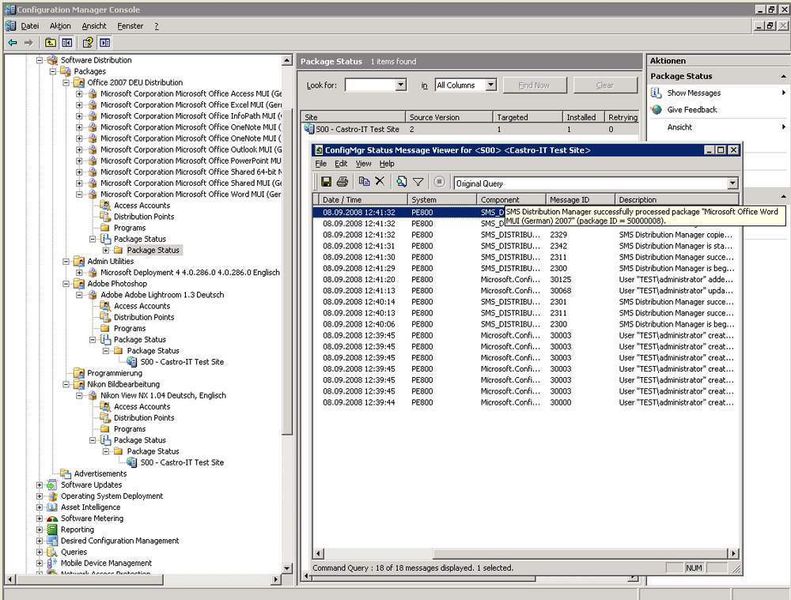The height and width of the screenshot is (600, 791).
Task: Click the Give Feedback action link
Action: (x=692, y=110)
